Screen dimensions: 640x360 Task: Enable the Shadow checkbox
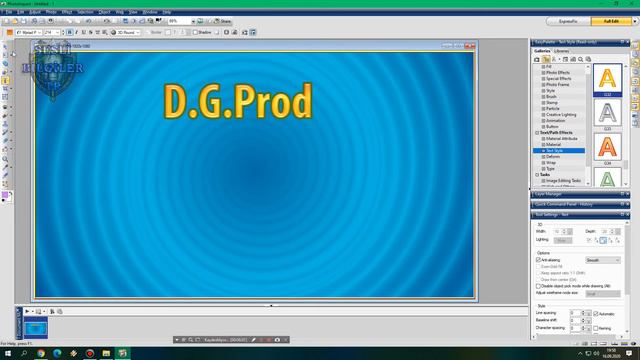195,32
